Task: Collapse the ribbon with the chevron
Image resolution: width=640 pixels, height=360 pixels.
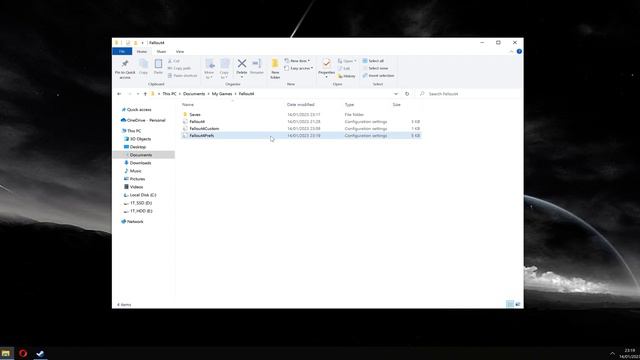Action: (511, 51)
